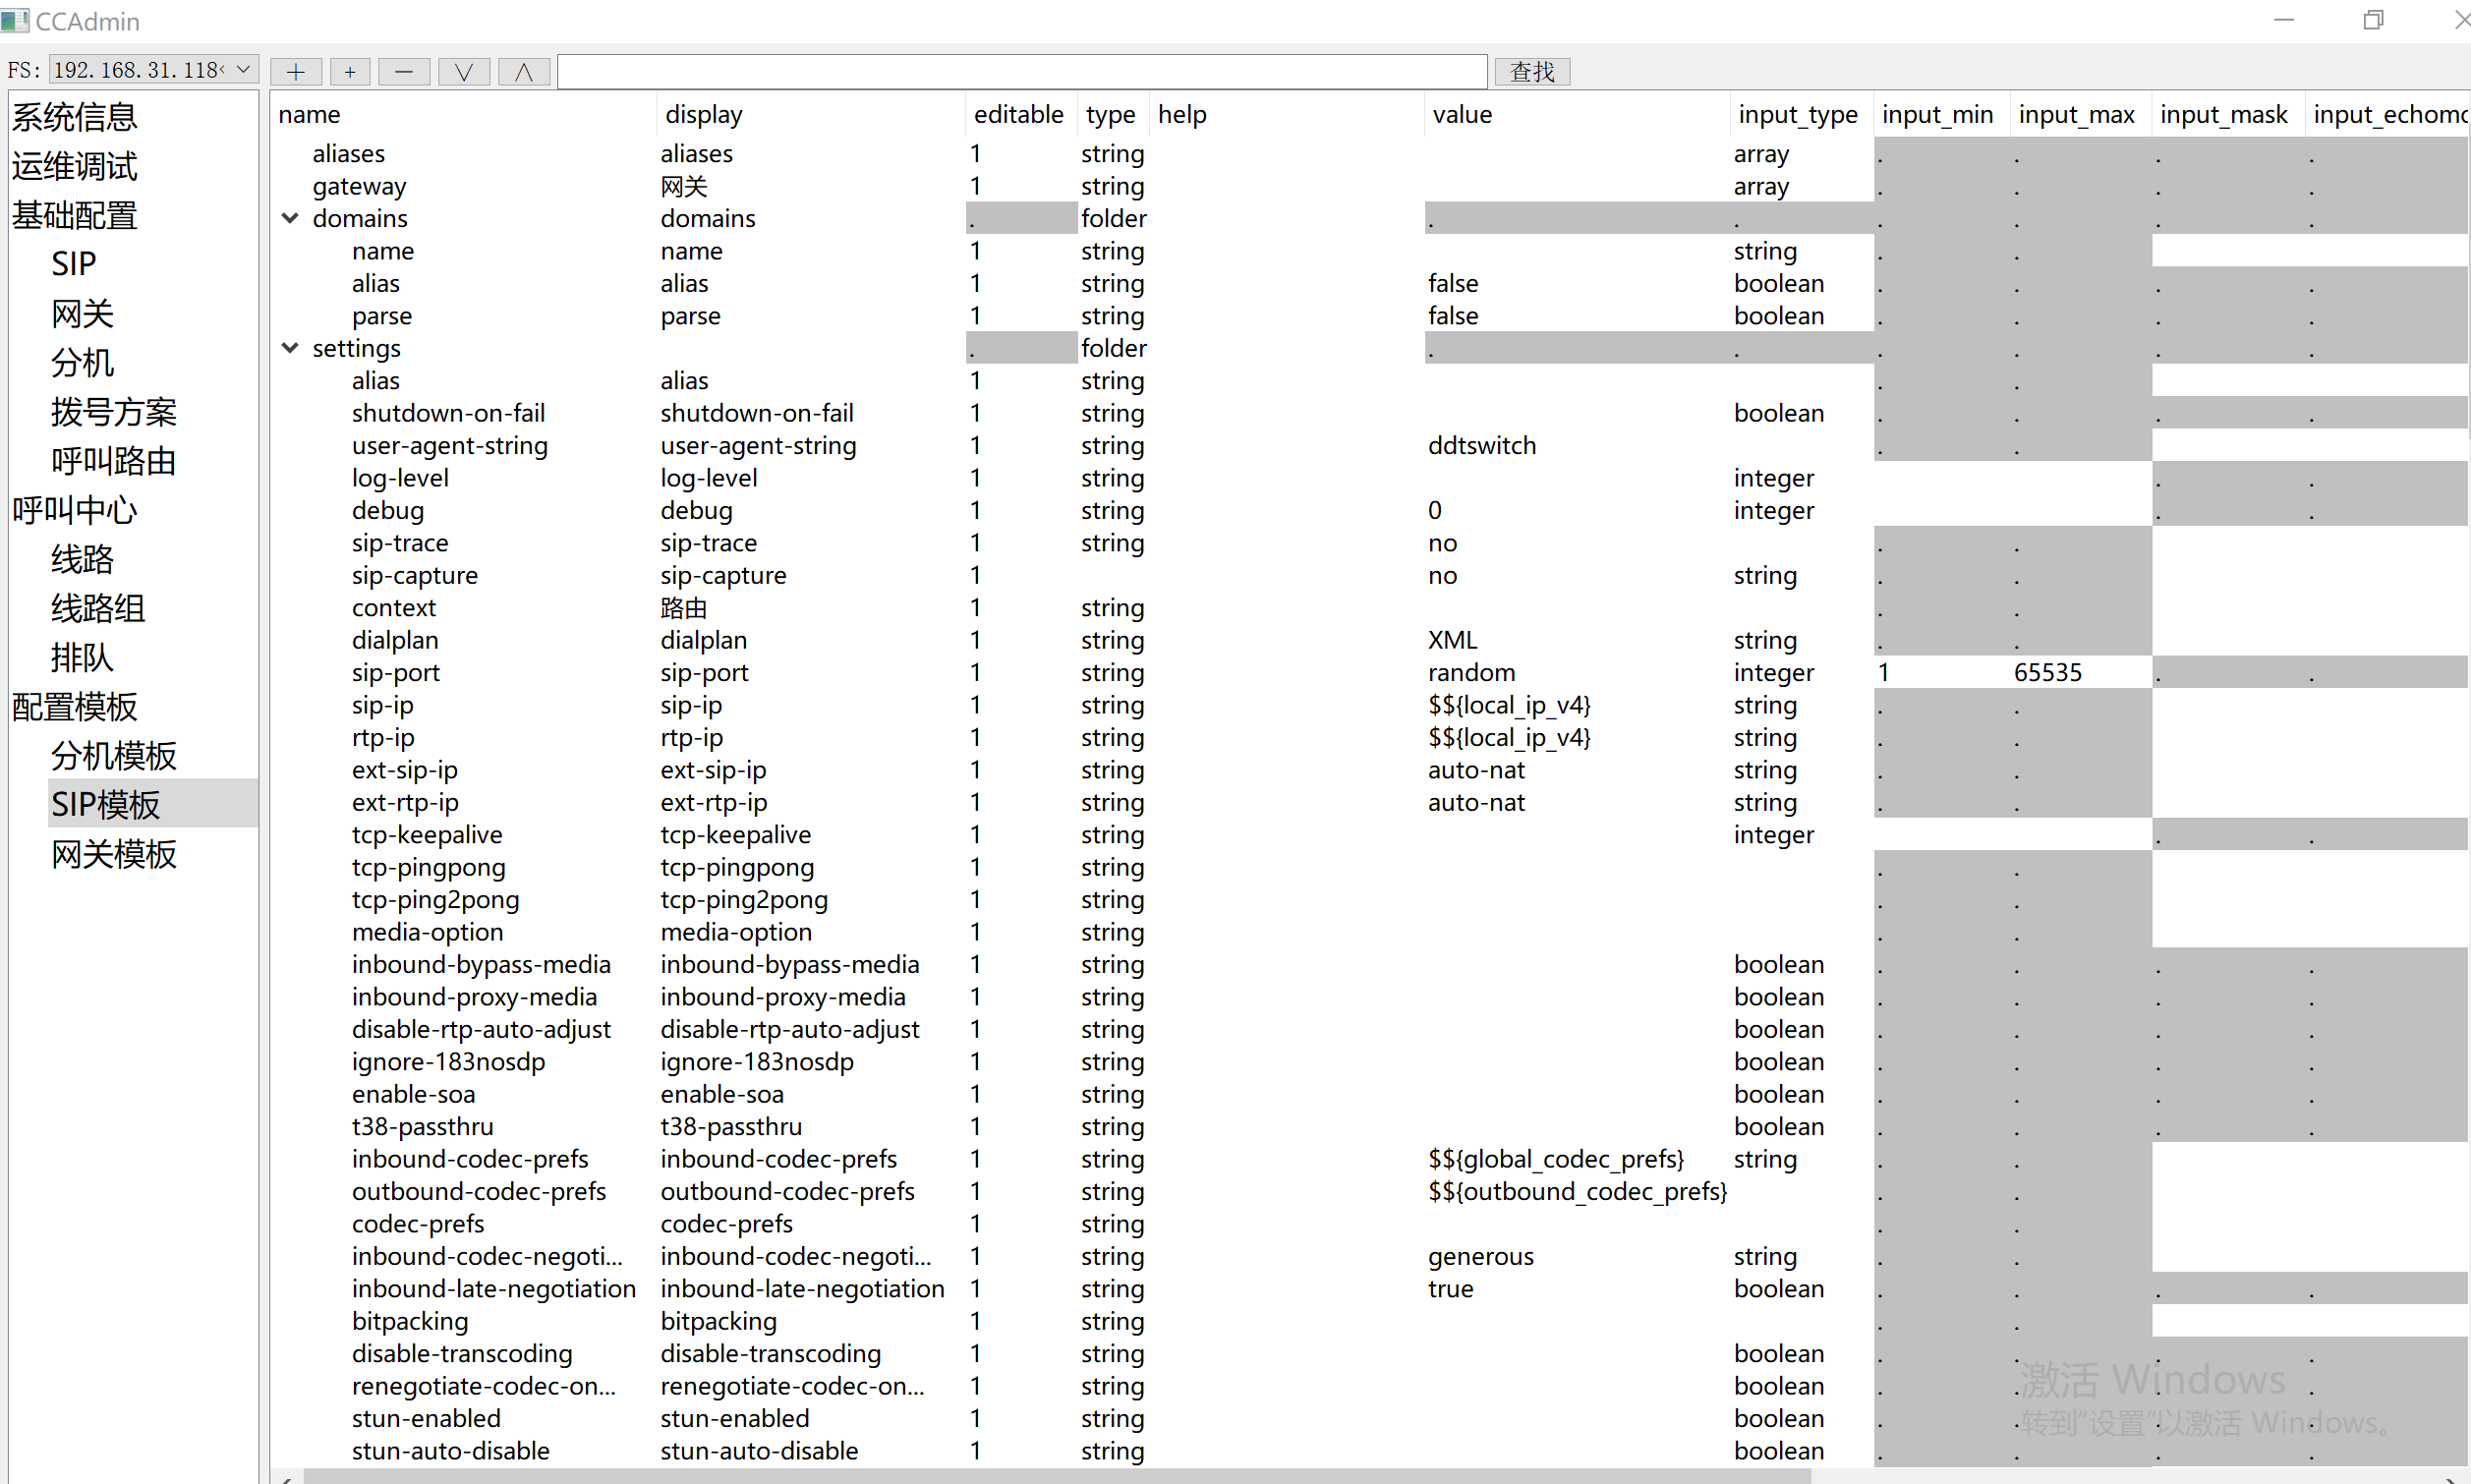Open the FS server address dropdown

coord(243,70)
